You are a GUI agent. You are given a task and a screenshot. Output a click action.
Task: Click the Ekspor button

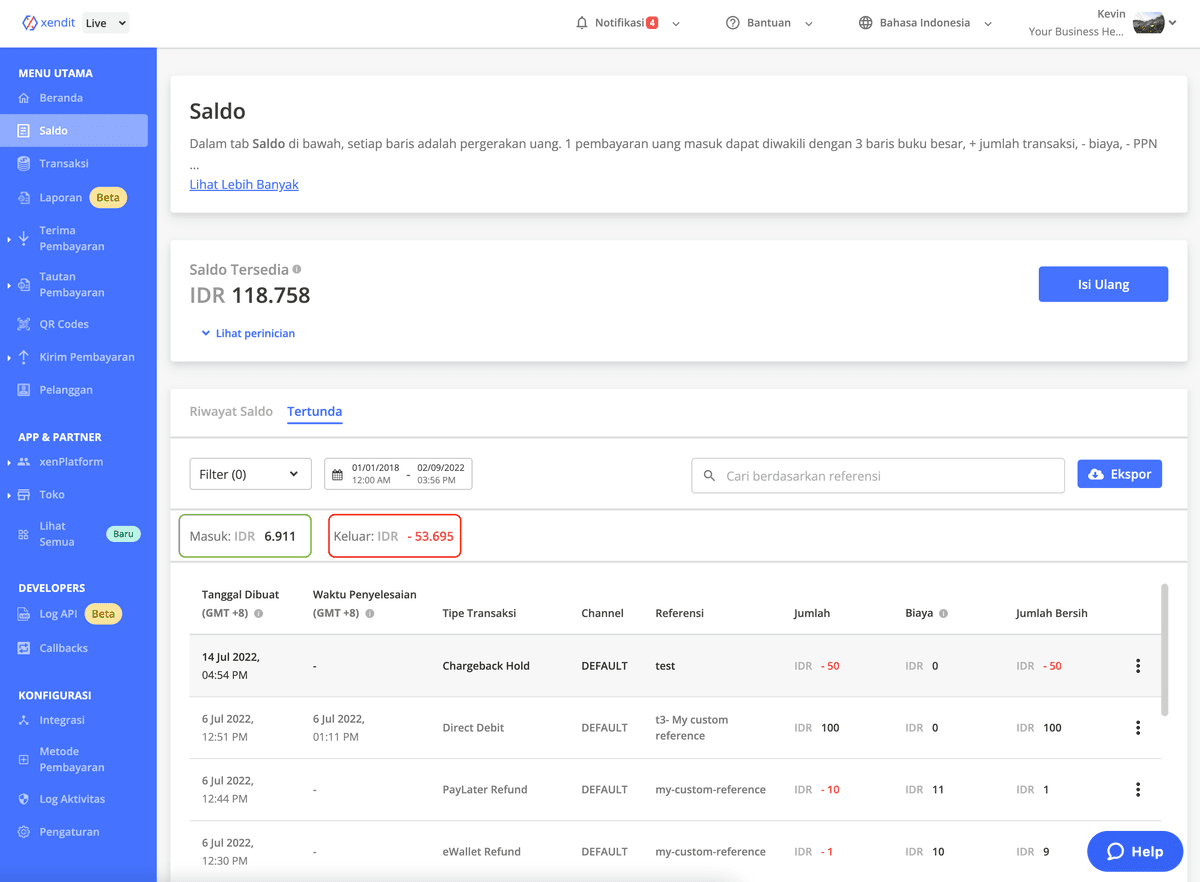coord(1119,474)
